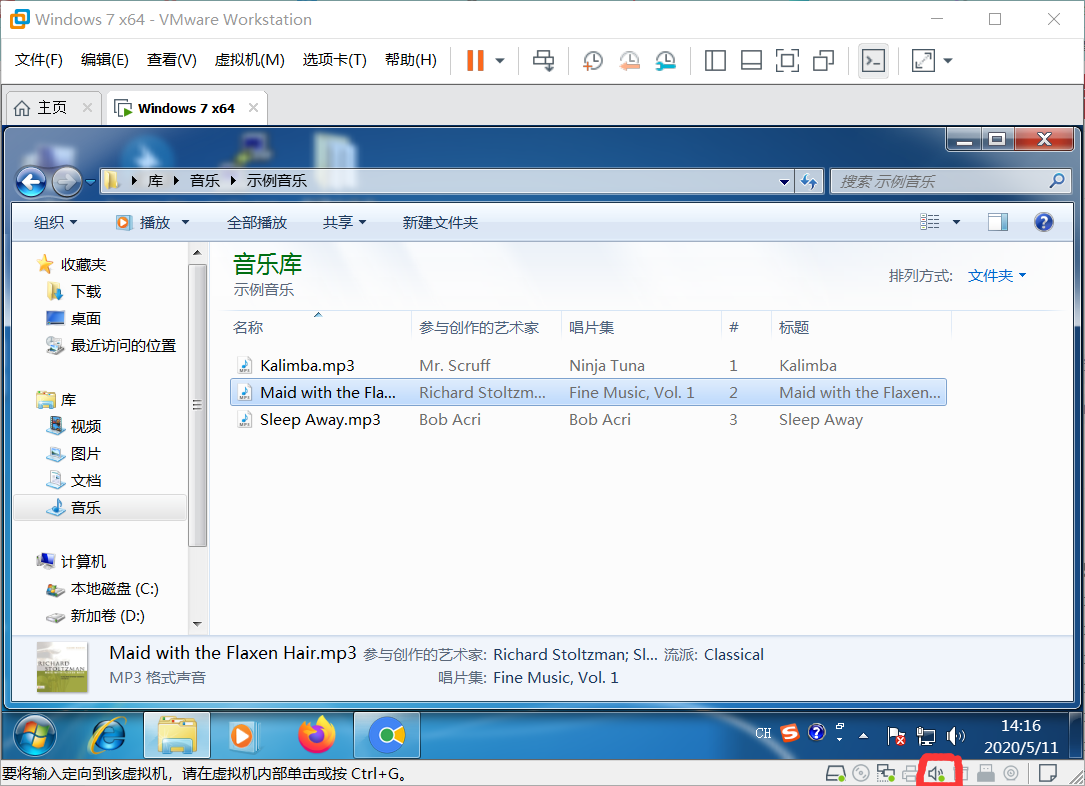
Task: Select the Maid with the Flaxen file row
Action: 588,392
